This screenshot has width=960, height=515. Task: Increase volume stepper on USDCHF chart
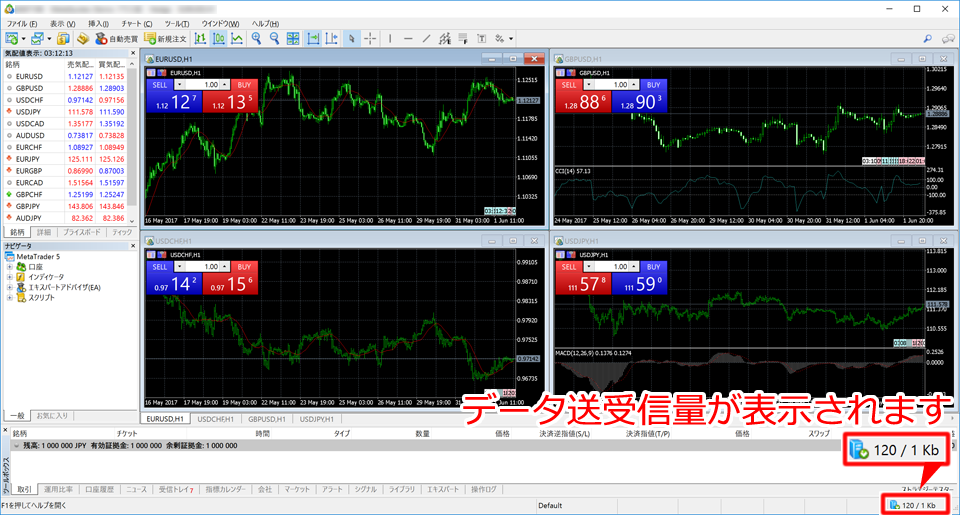pyautogui.click(x=225, y=265)
